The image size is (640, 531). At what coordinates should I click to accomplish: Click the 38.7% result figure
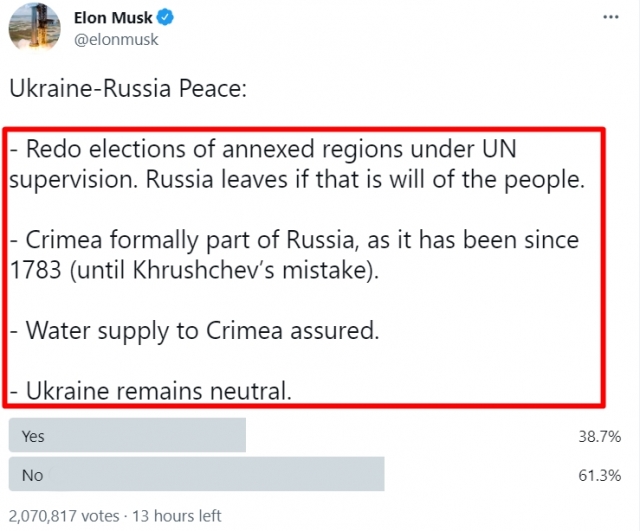pyautogui.click(x=600, y=436)
